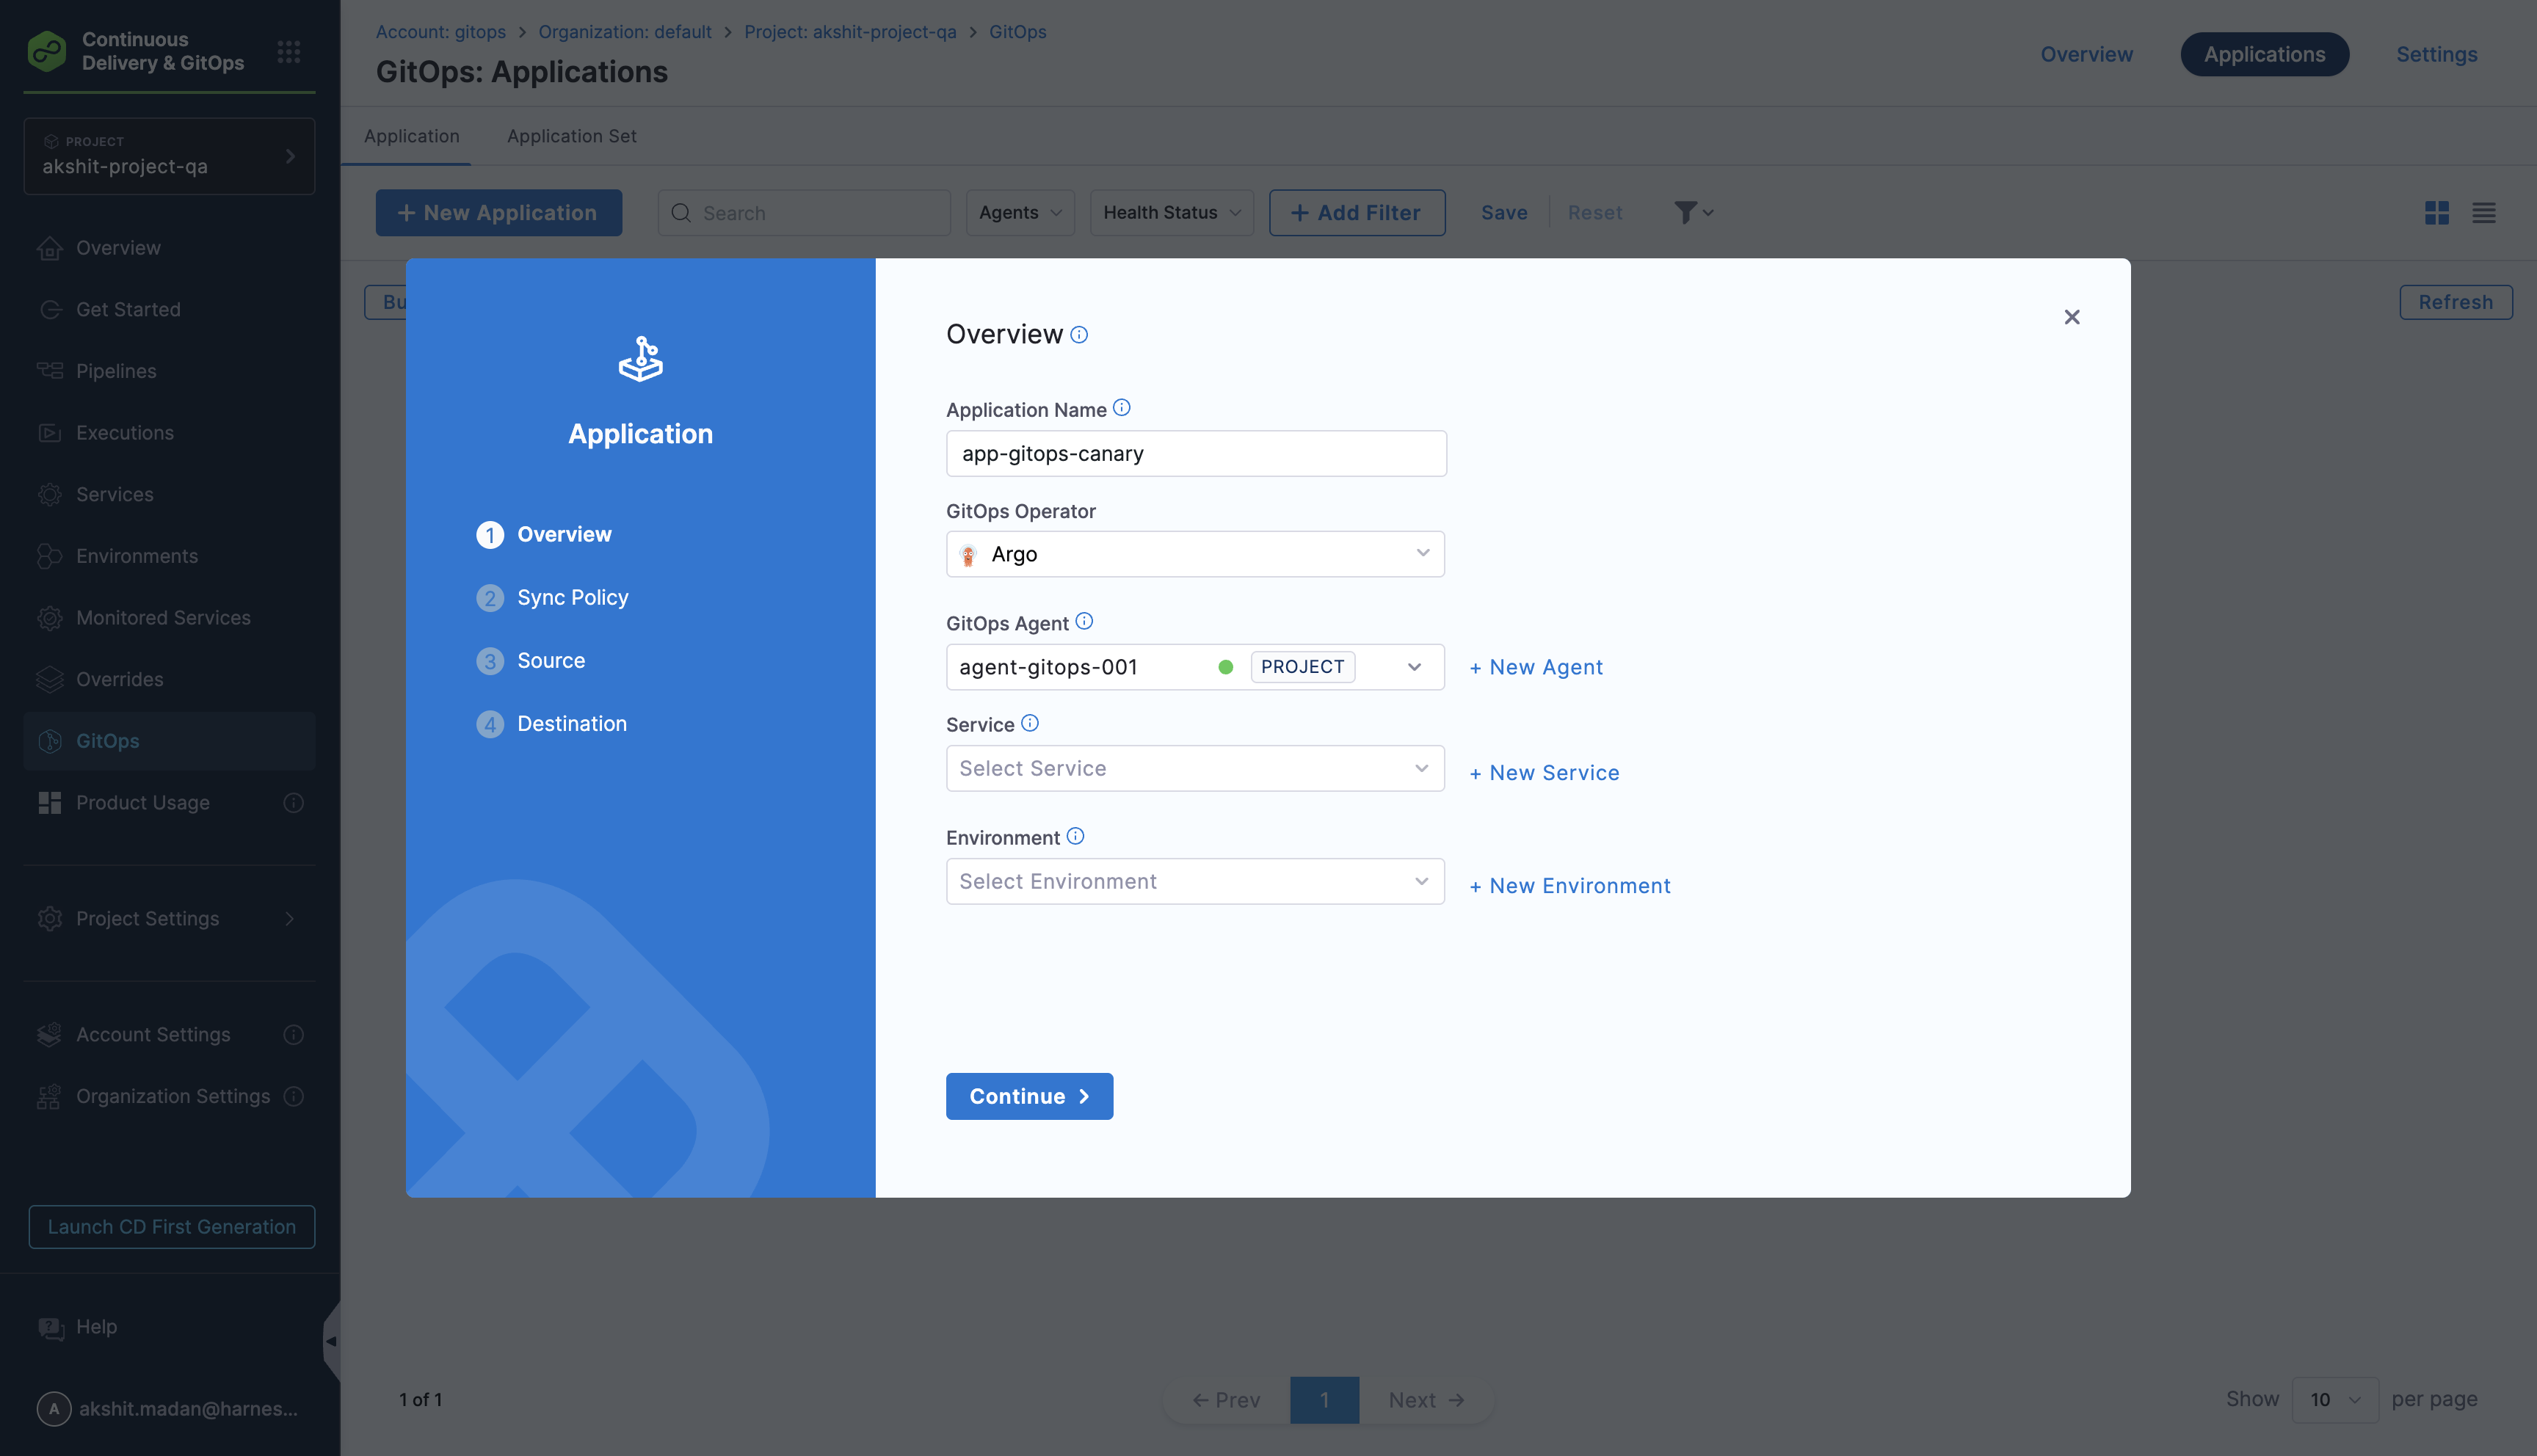Click the Continue button in the dialog
The width and height of the screenshot is (2537, 1456).
point(1029,1096)
